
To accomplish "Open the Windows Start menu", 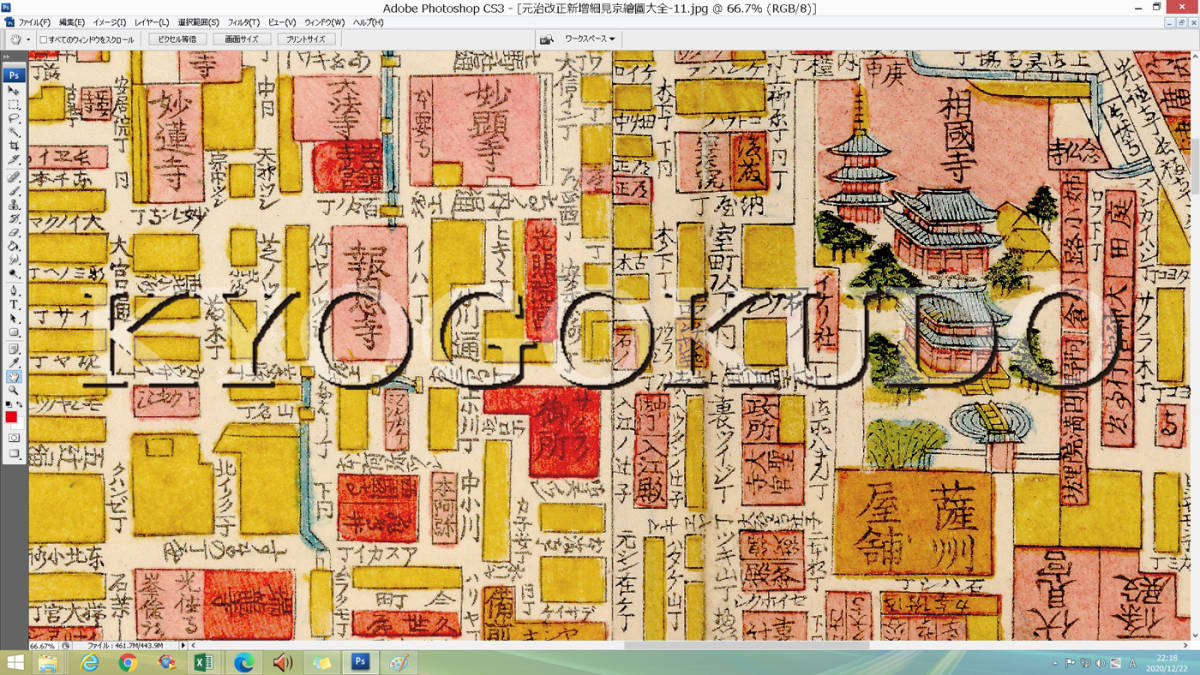I will (x=16, y=663).
